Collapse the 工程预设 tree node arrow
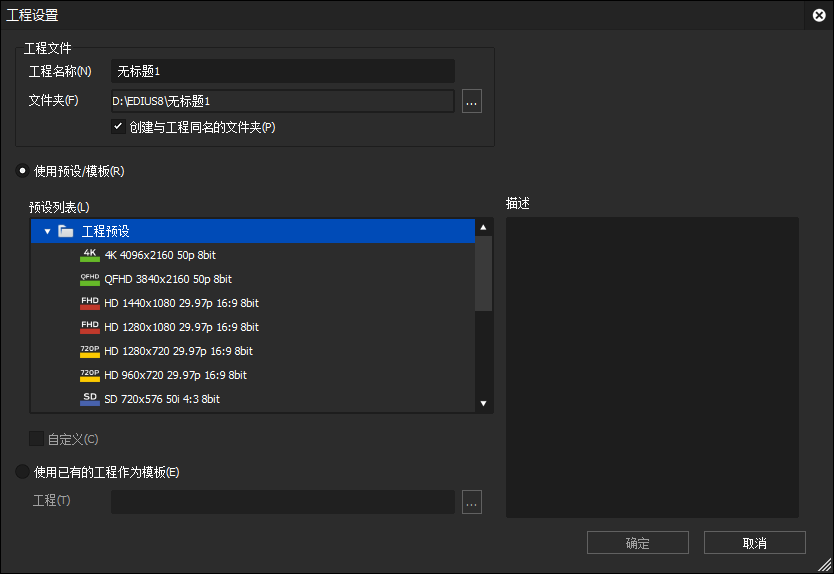Screen dimensions: 834x574 [x=47, y=231]
